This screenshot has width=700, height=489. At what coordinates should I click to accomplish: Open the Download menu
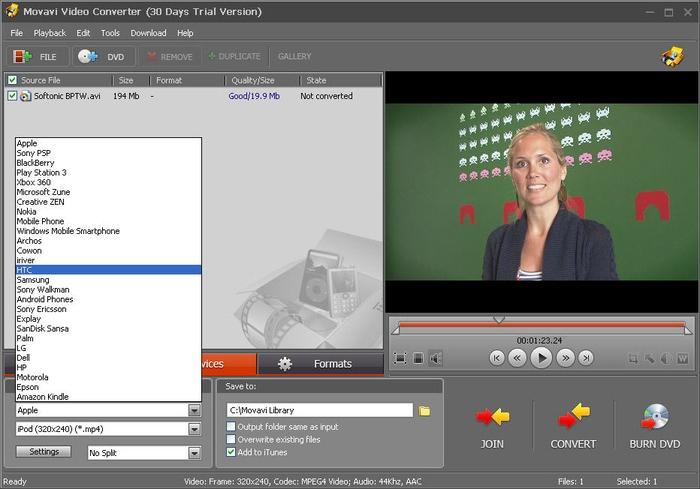(148, 33)
